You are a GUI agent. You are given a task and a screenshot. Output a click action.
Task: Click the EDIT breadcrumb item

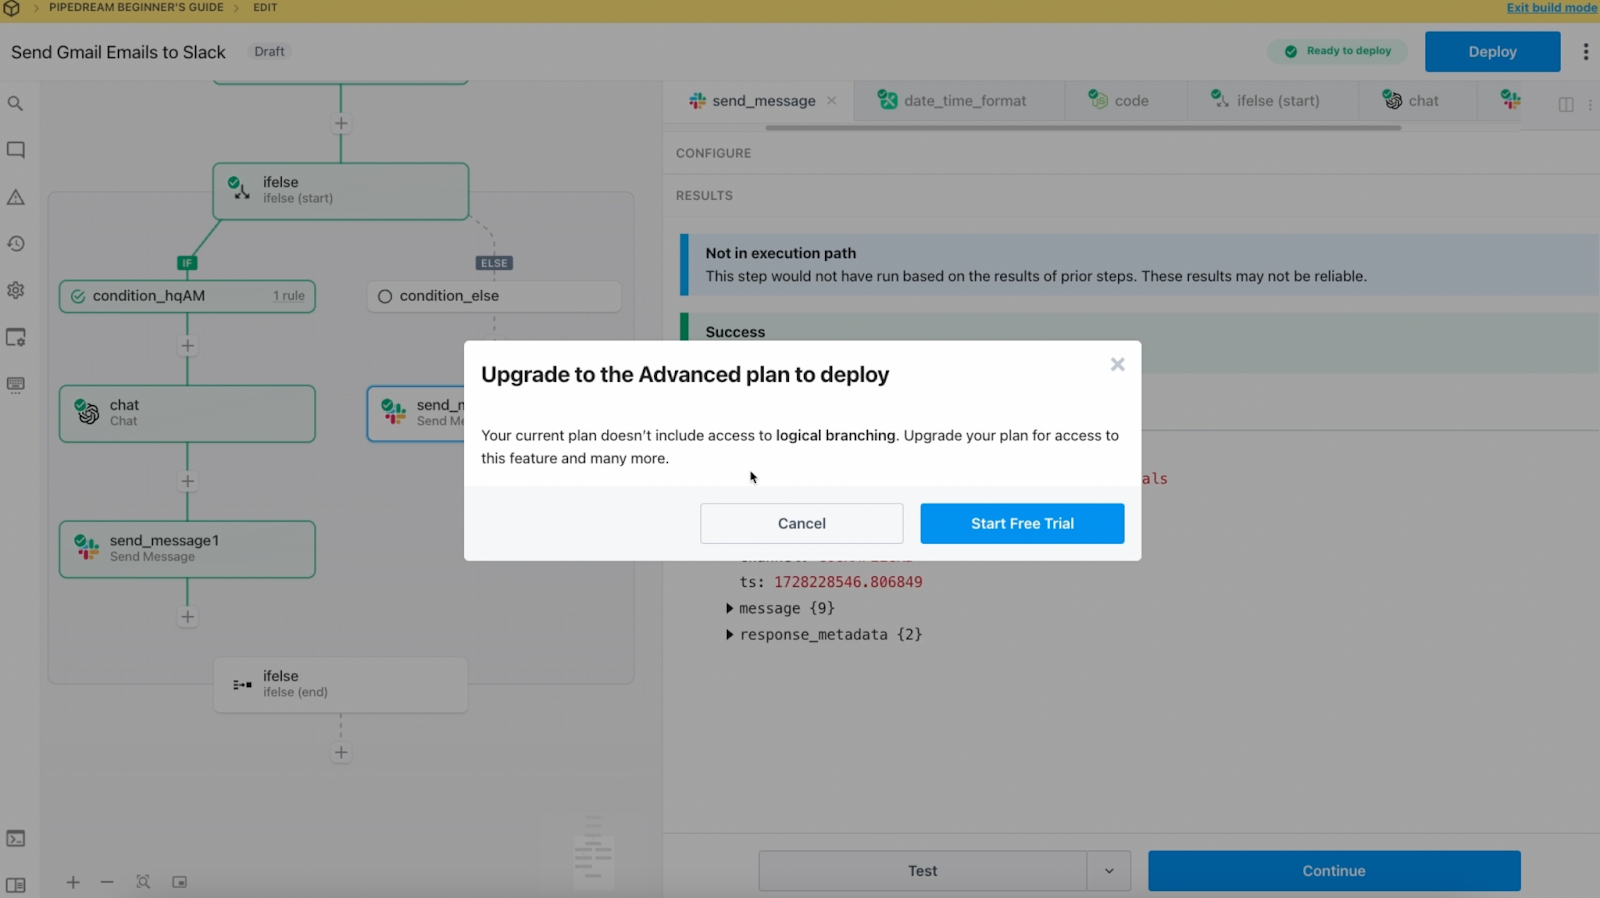(265, 7)
